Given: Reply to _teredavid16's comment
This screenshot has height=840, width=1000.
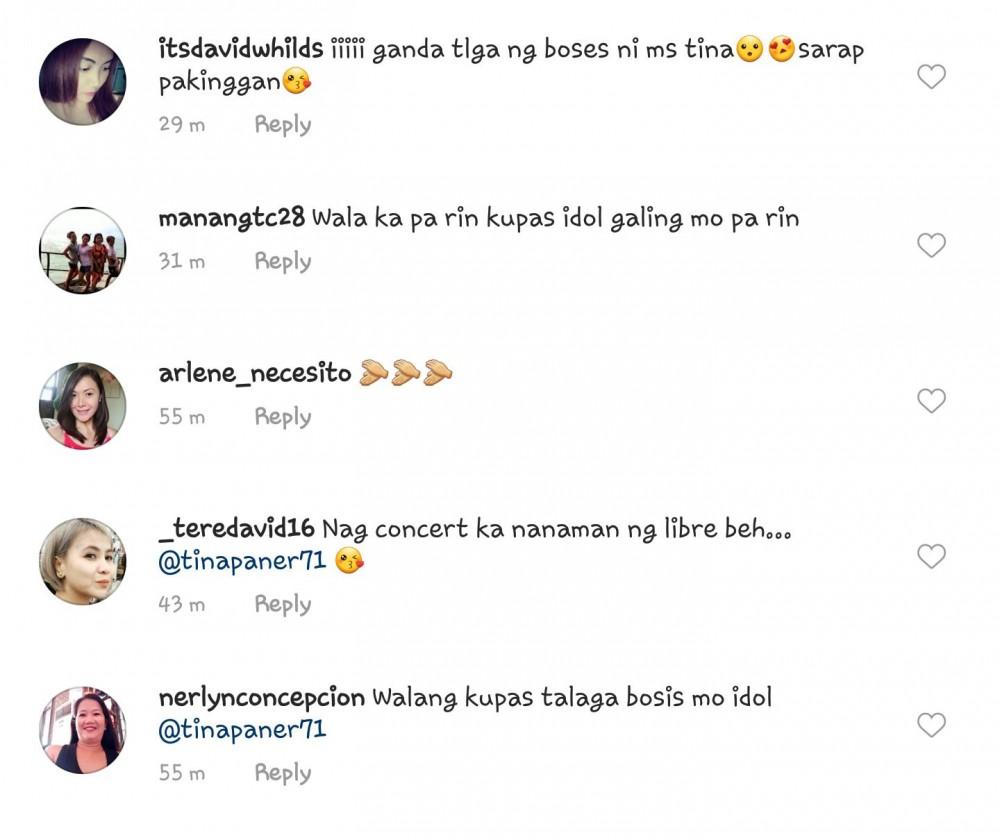Looking at the screenshot, I should point(283,604).
